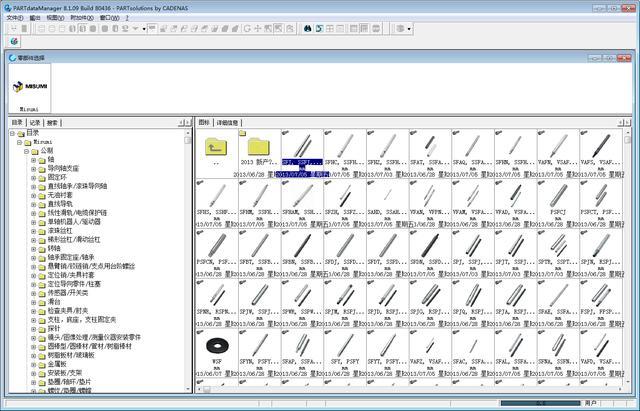
Task: Click the 3D cube view toolbar icon
Action: point(401,29)
